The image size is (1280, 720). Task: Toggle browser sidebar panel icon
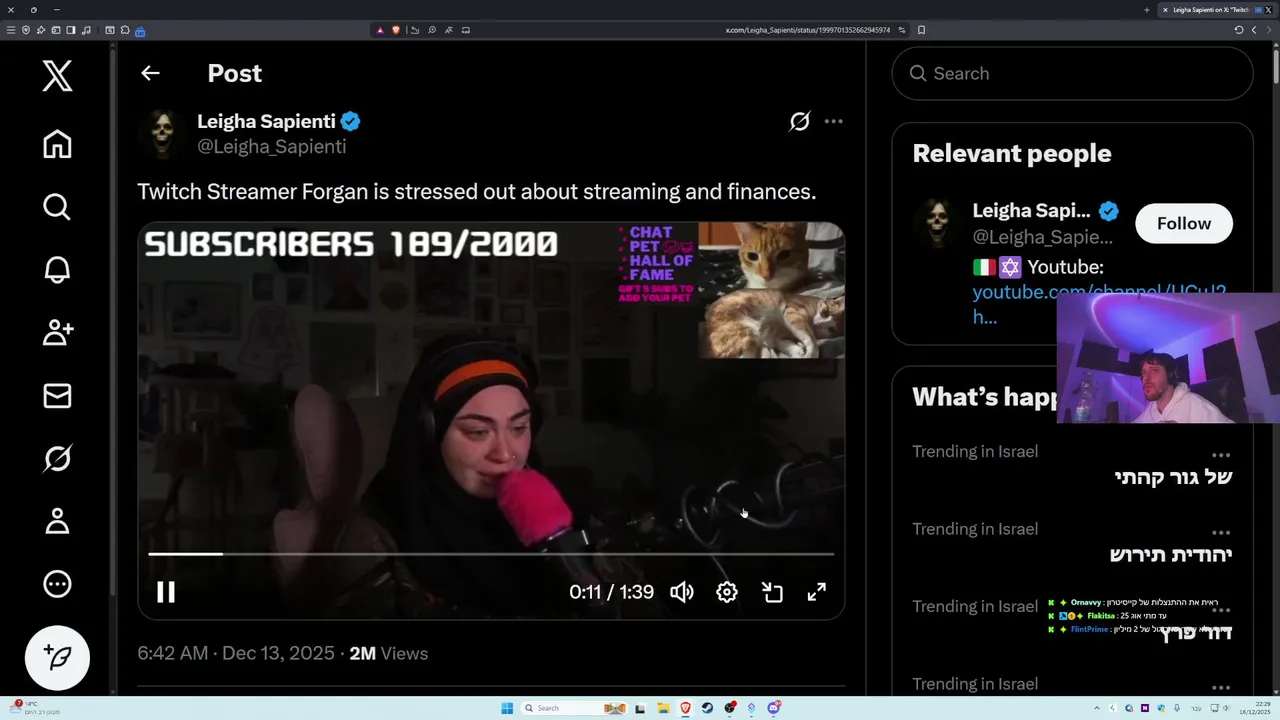[70, 30]
